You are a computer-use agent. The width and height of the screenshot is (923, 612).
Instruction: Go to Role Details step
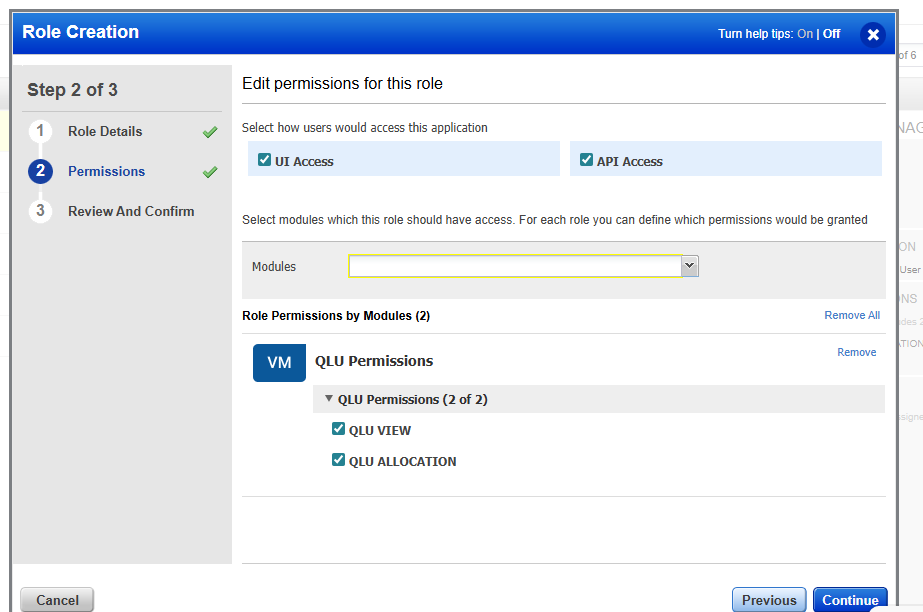coord(105,131)
